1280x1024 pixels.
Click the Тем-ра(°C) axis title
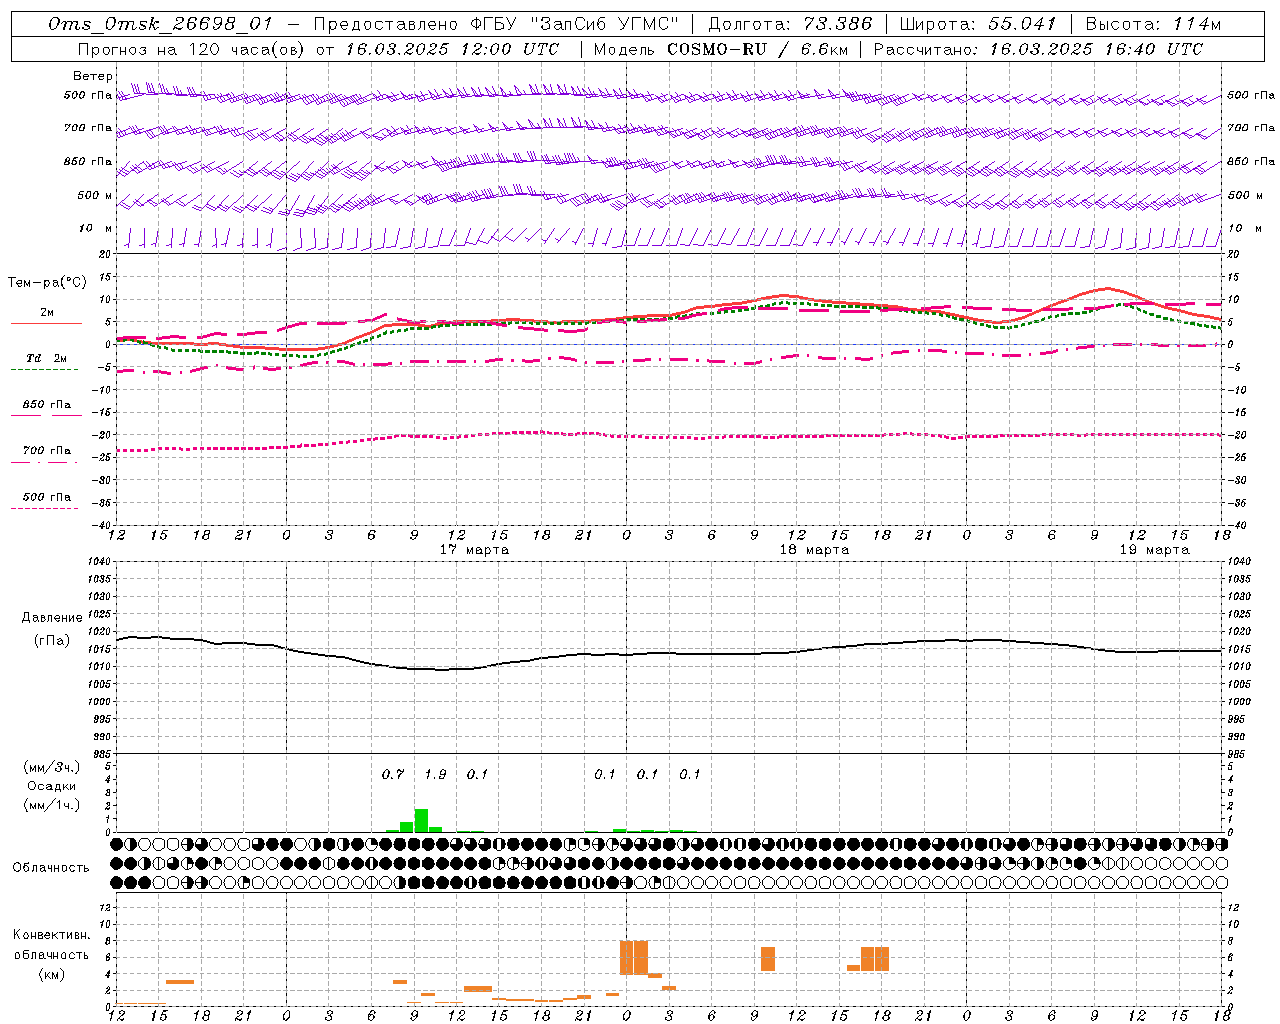coord(47,283)
